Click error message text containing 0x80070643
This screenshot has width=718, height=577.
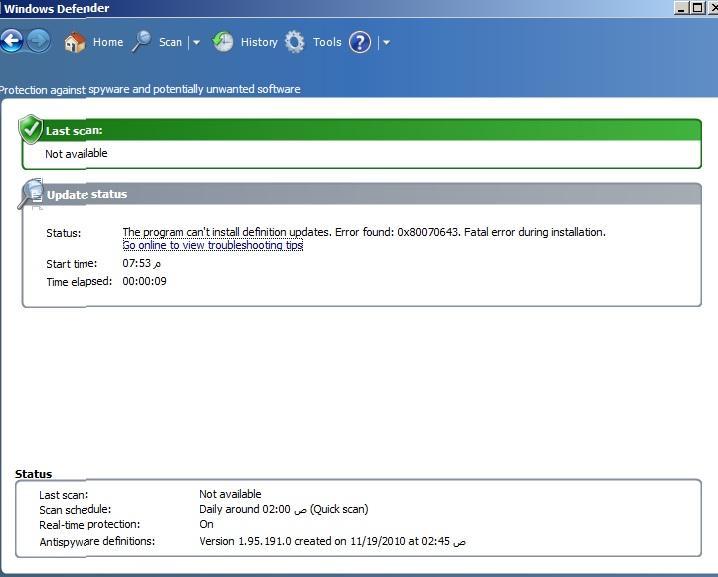coord(364,232)
